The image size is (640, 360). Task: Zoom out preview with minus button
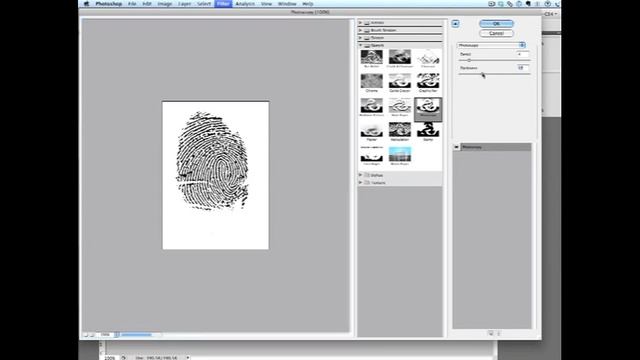(x=86, y=335)
